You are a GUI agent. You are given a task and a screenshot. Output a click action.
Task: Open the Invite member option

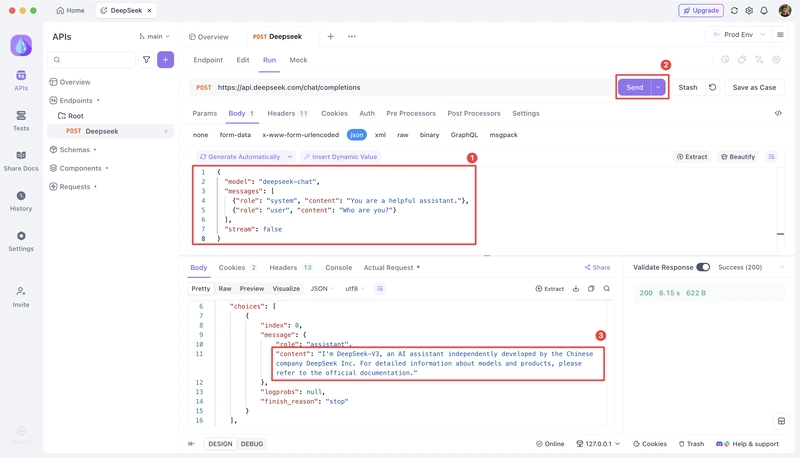coord(21,297)
